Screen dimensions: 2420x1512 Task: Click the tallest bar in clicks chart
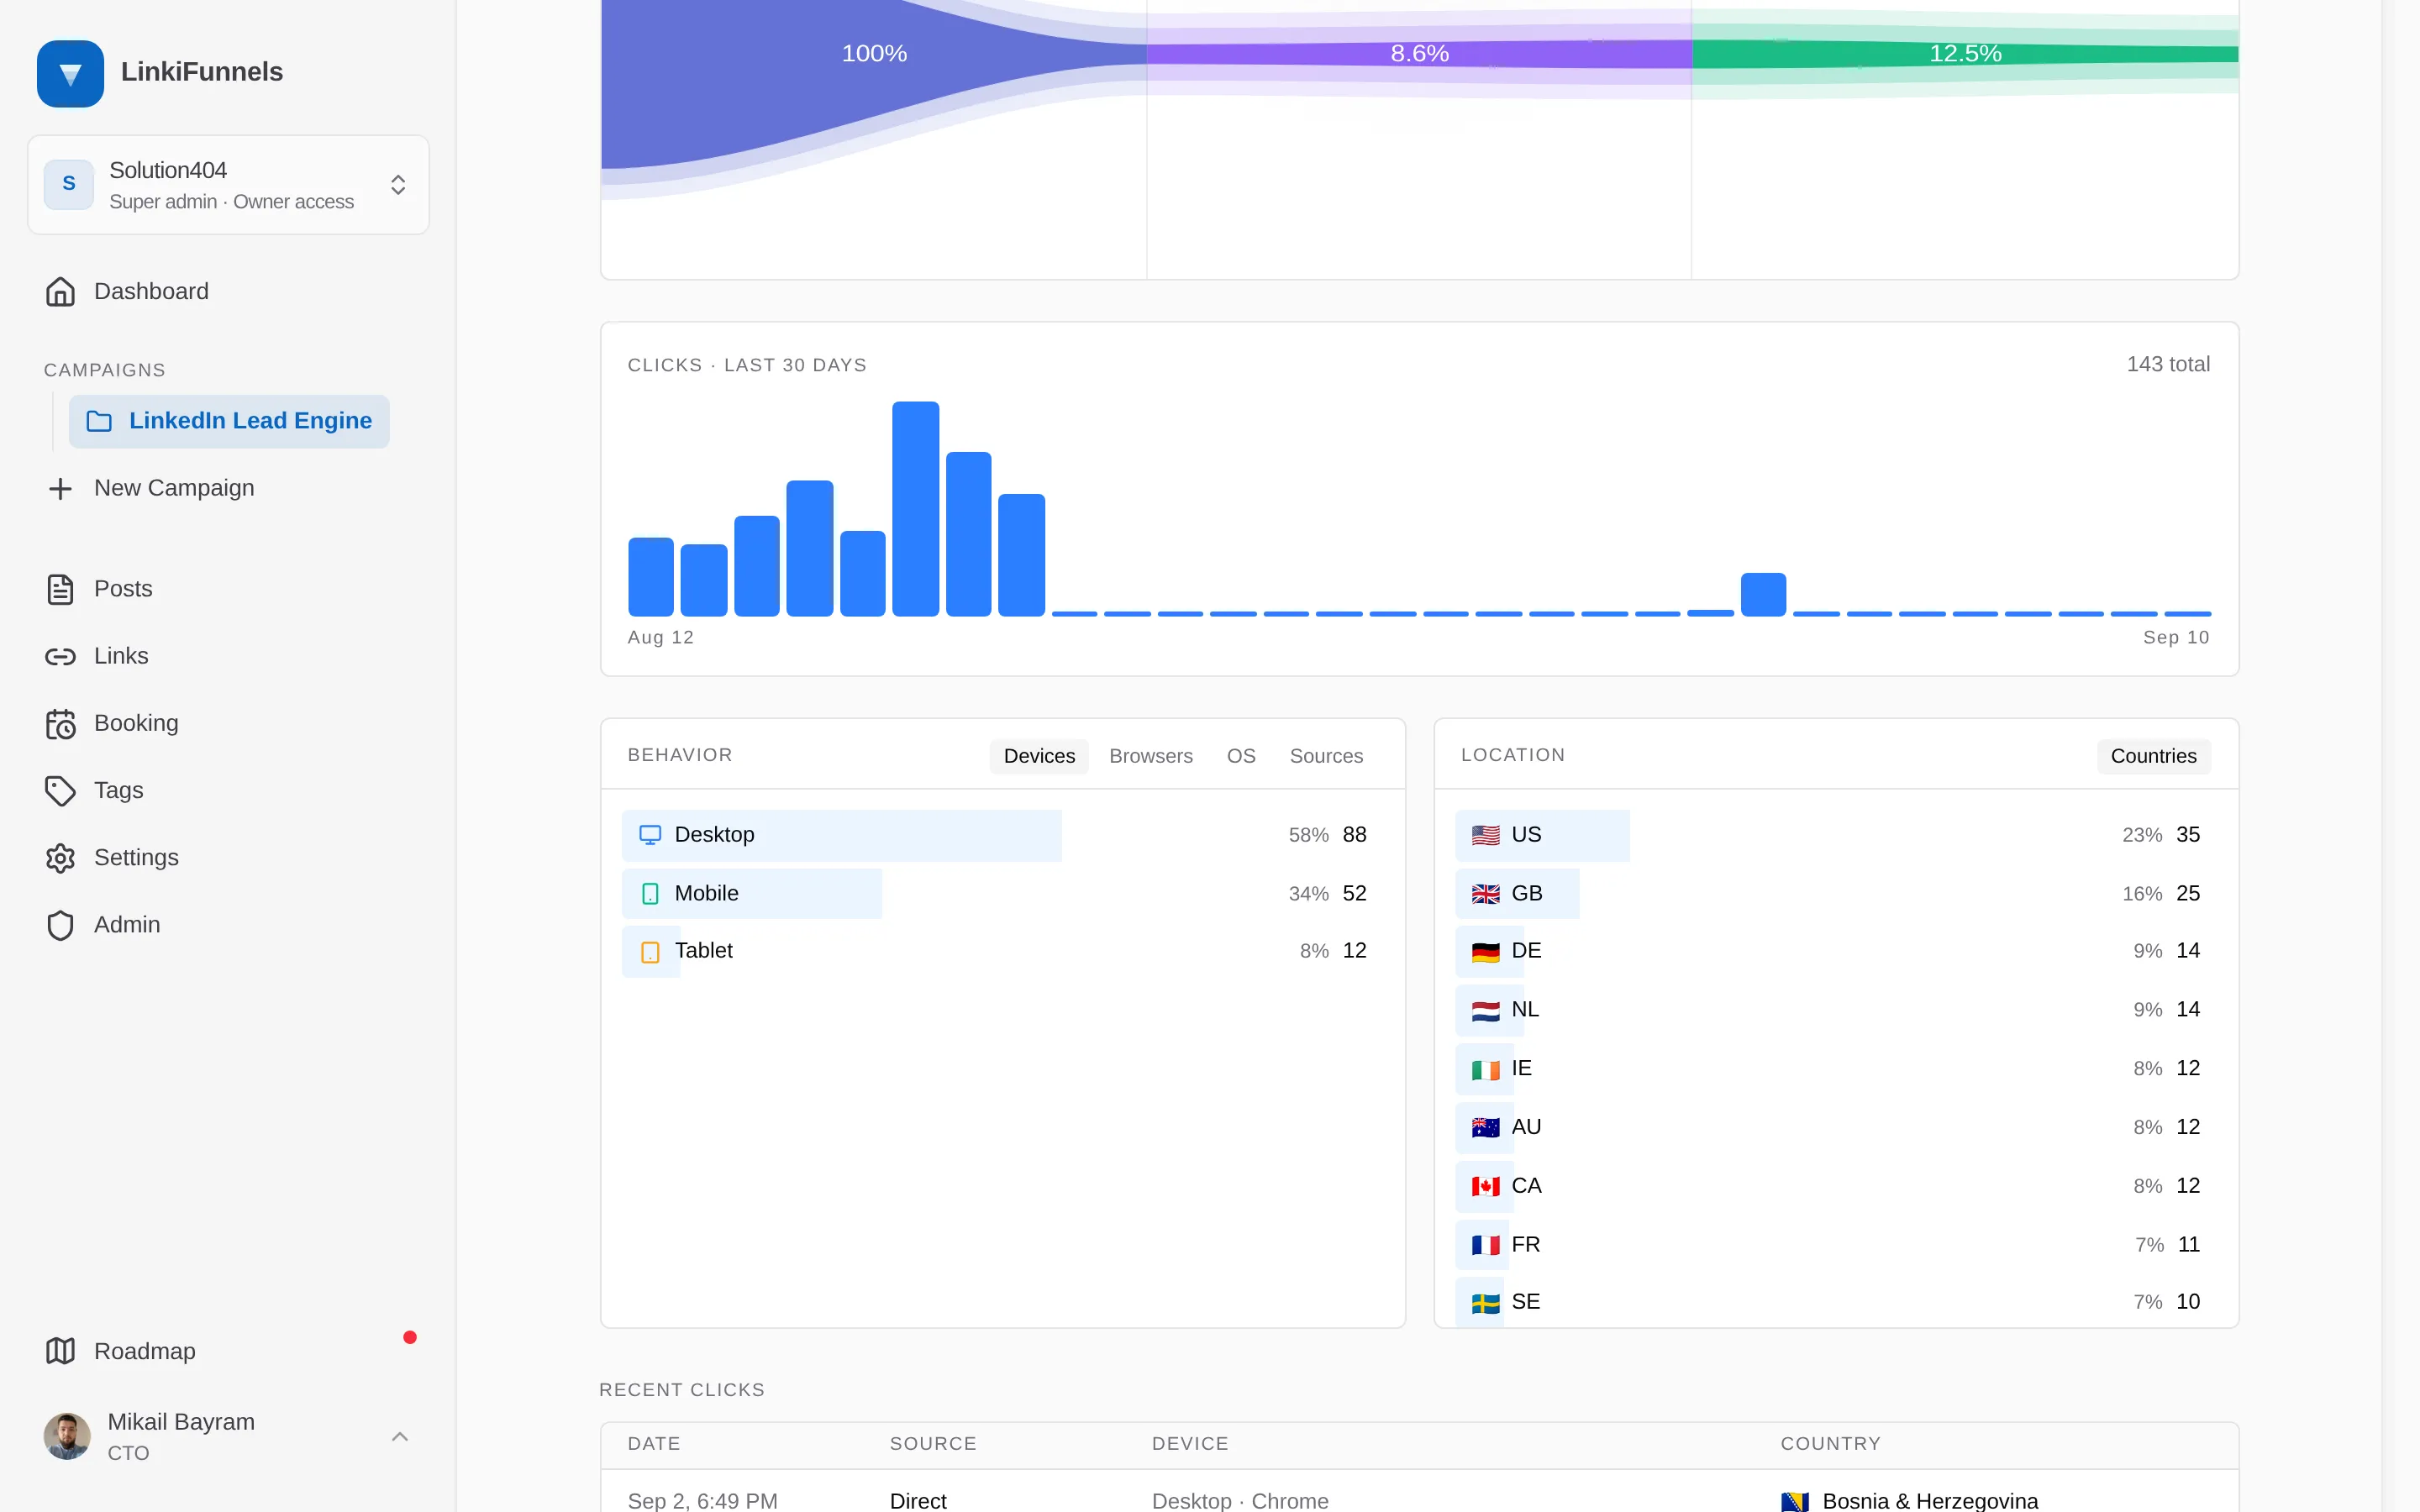coord(915,509)
